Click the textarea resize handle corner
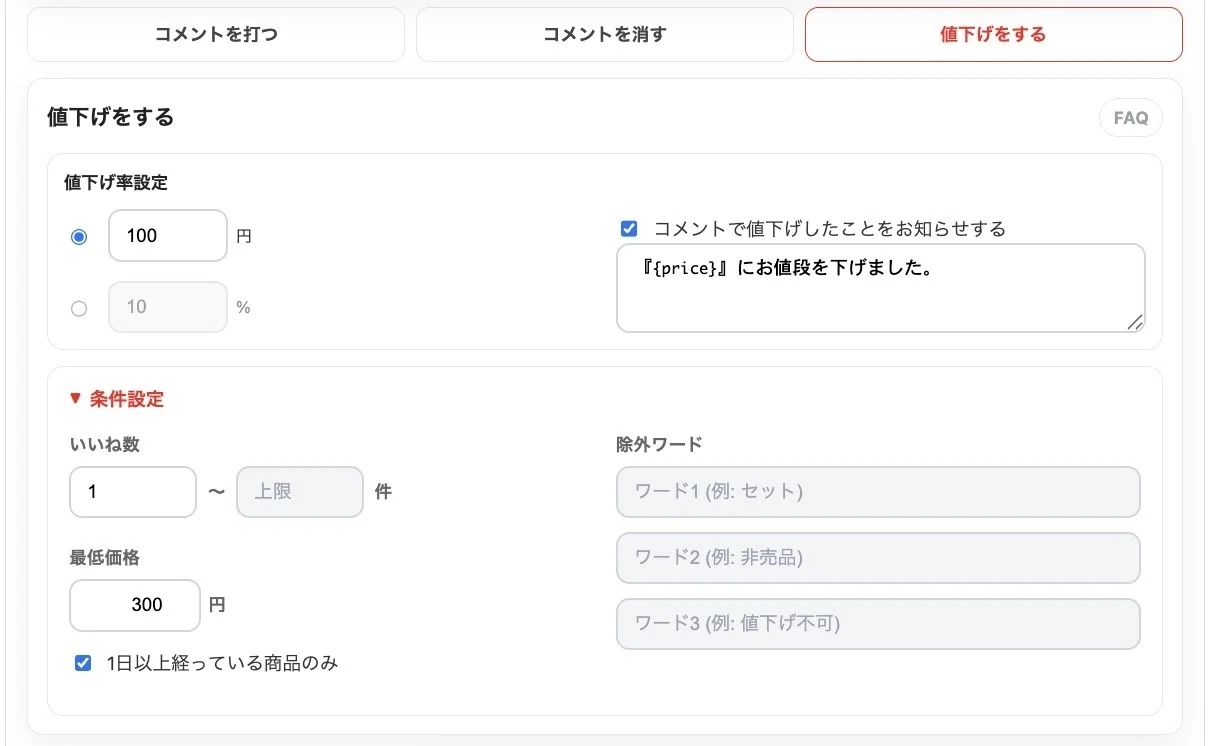 click(x=1134, y=322)
